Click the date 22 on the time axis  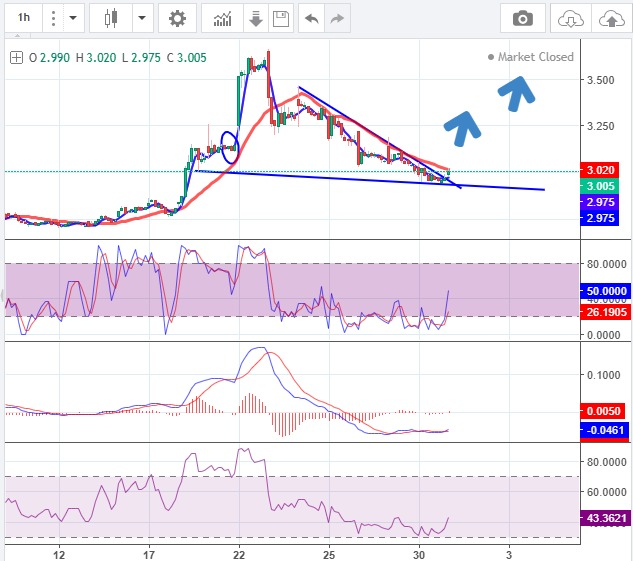tap(240, 553)
